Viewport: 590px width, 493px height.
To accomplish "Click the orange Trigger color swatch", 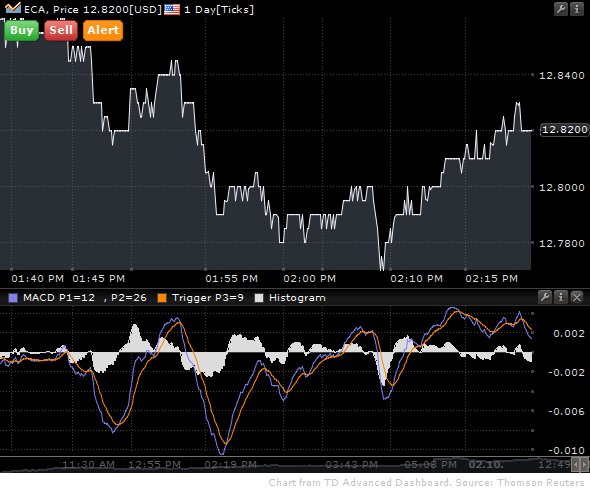I will point(162,298).
